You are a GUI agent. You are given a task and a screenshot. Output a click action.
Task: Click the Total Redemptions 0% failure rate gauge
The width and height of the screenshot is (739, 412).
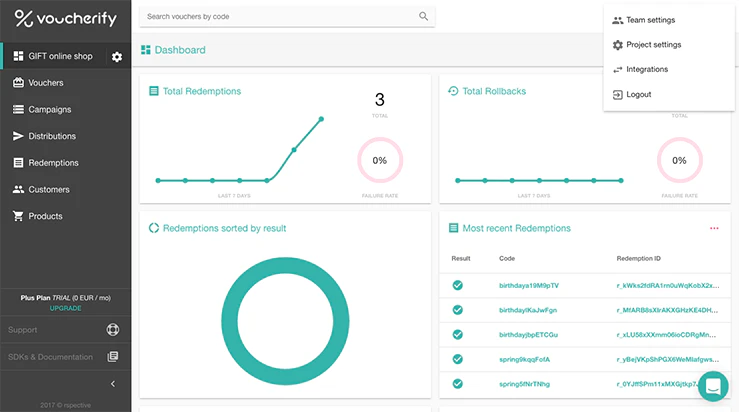(x=380, y=160)
